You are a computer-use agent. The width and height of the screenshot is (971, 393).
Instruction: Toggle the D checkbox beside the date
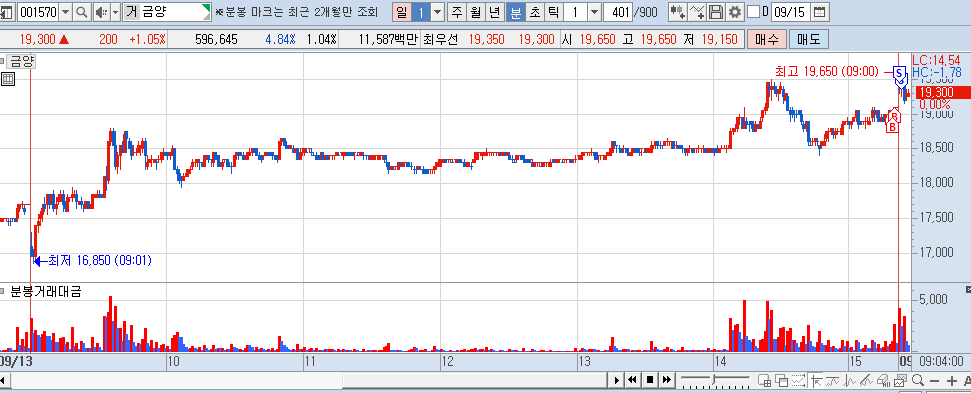(753, 11)
